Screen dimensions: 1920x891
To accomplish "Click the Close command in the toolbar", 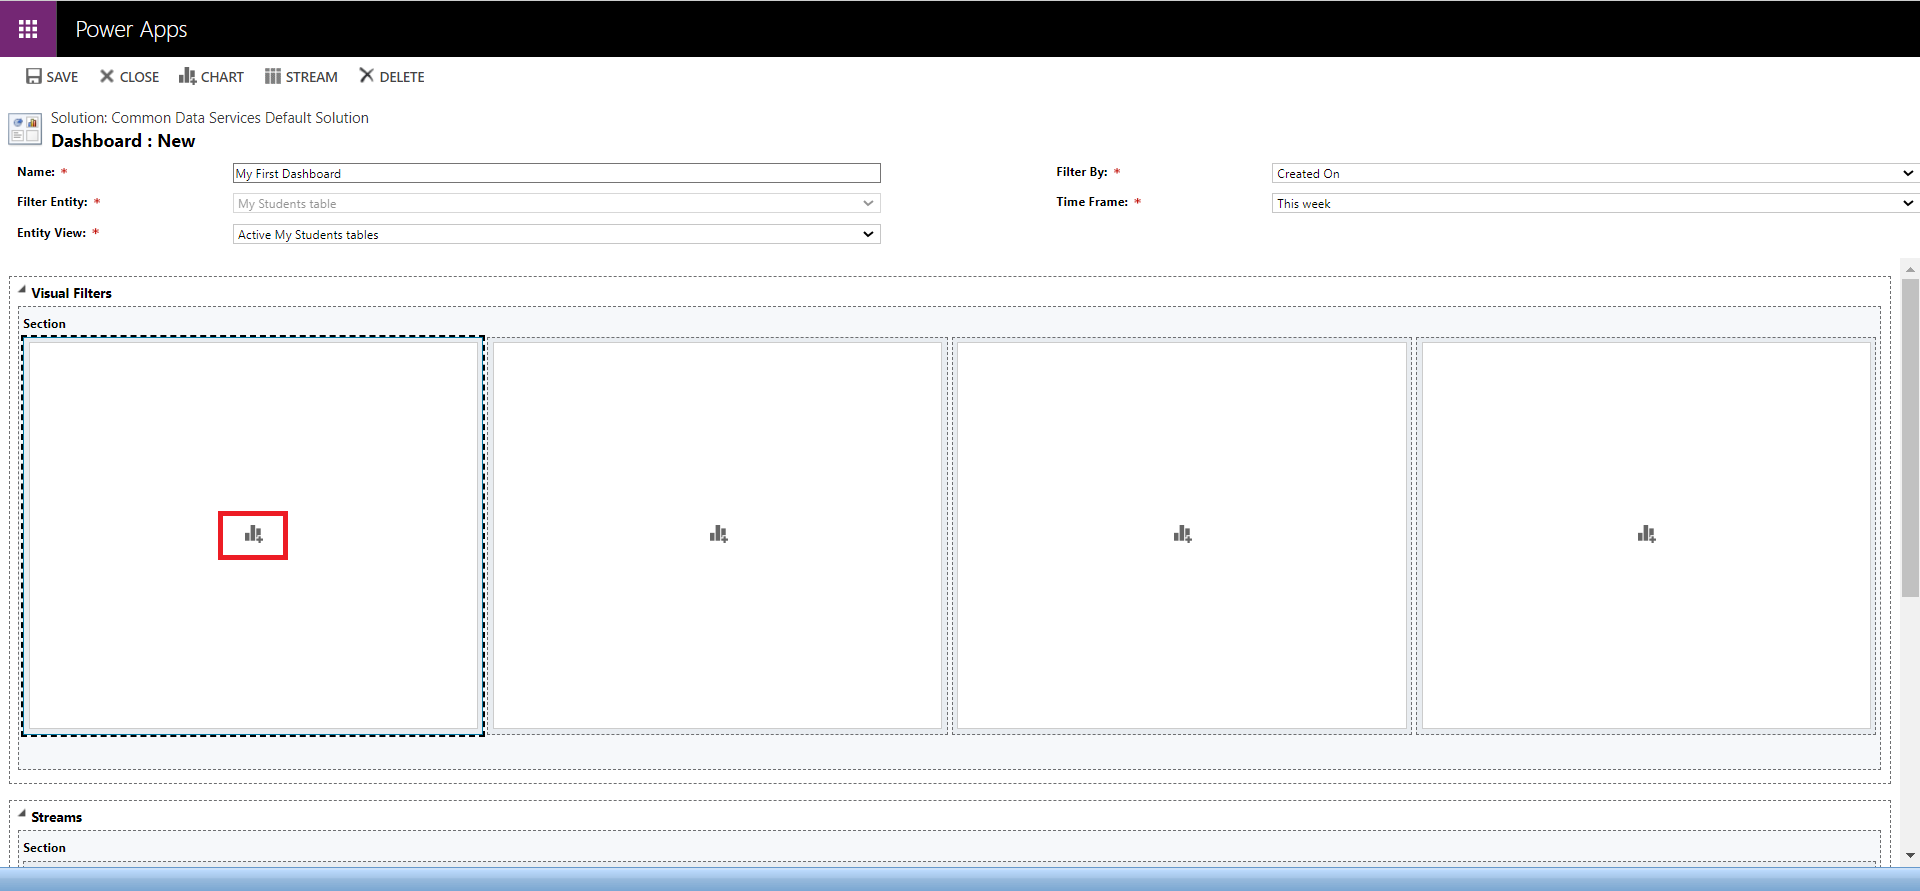I will (x=129, y=77).
